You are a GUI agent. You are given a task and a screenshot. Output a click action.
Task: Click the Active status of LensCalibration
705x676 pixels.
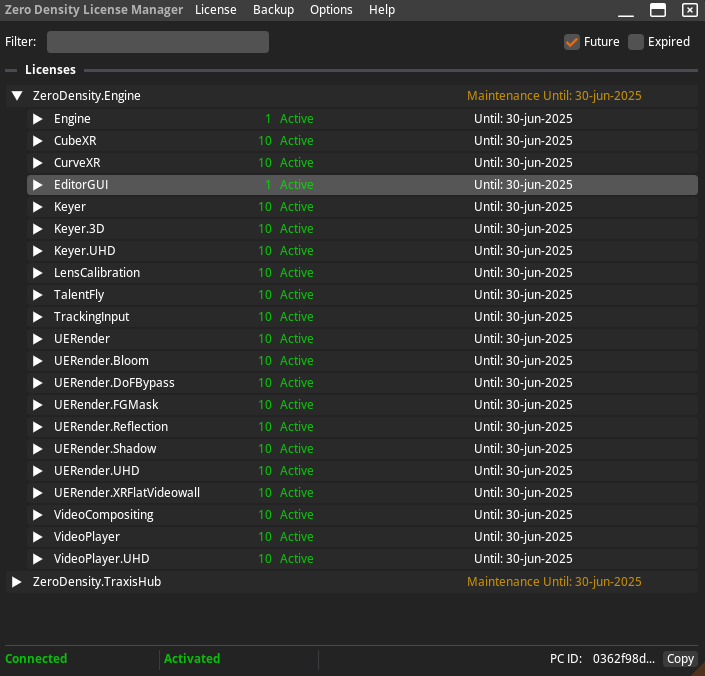click(296, 273)
